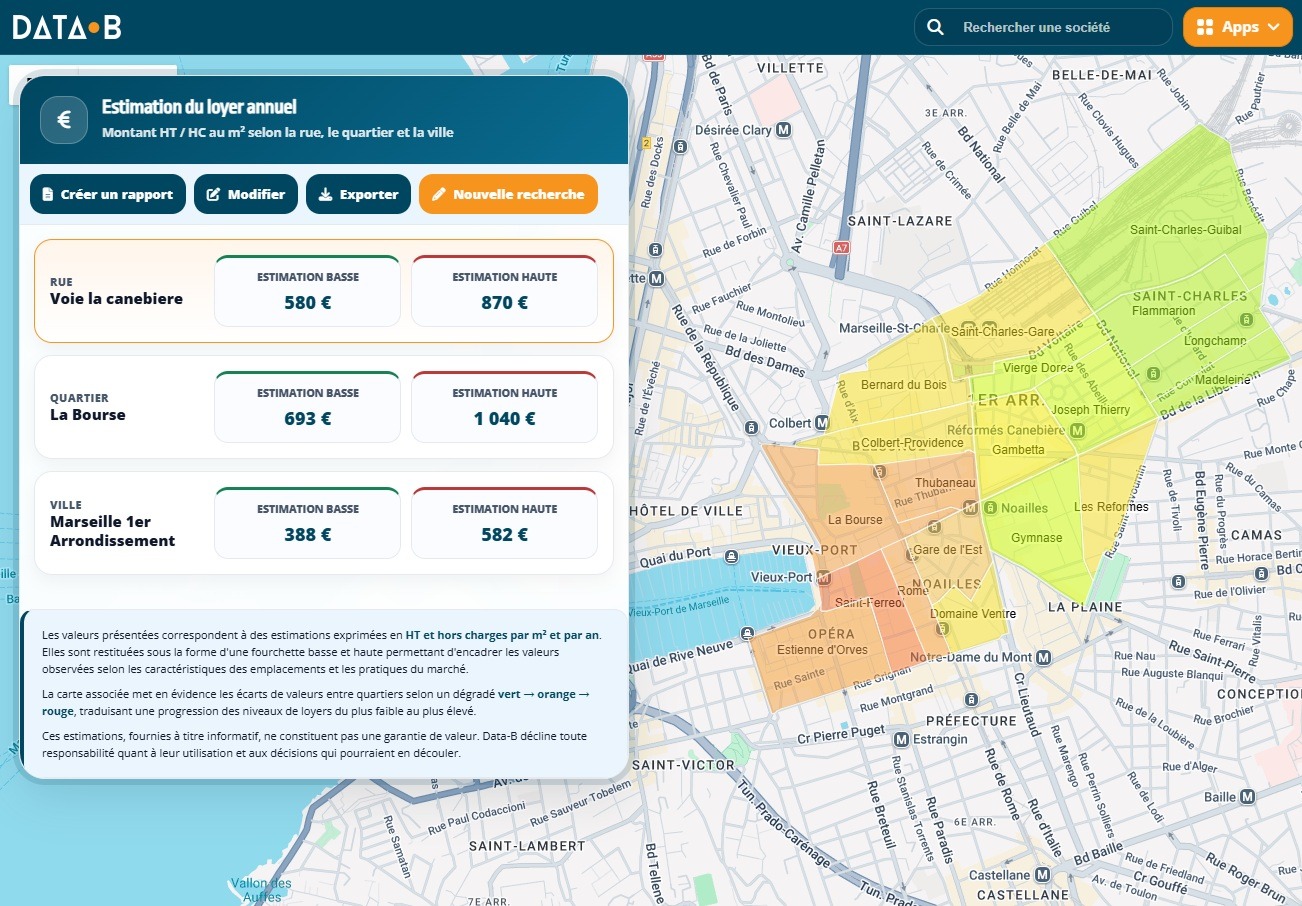
Task: Click the Bernard du Bois map zone
Action: click(903, 385)
